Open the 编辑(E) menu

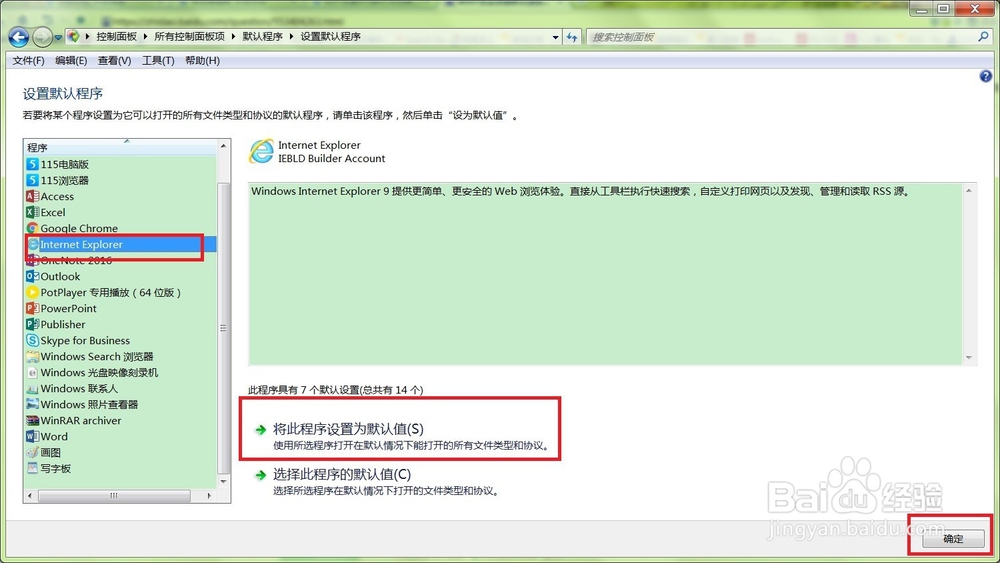(71, 61)
